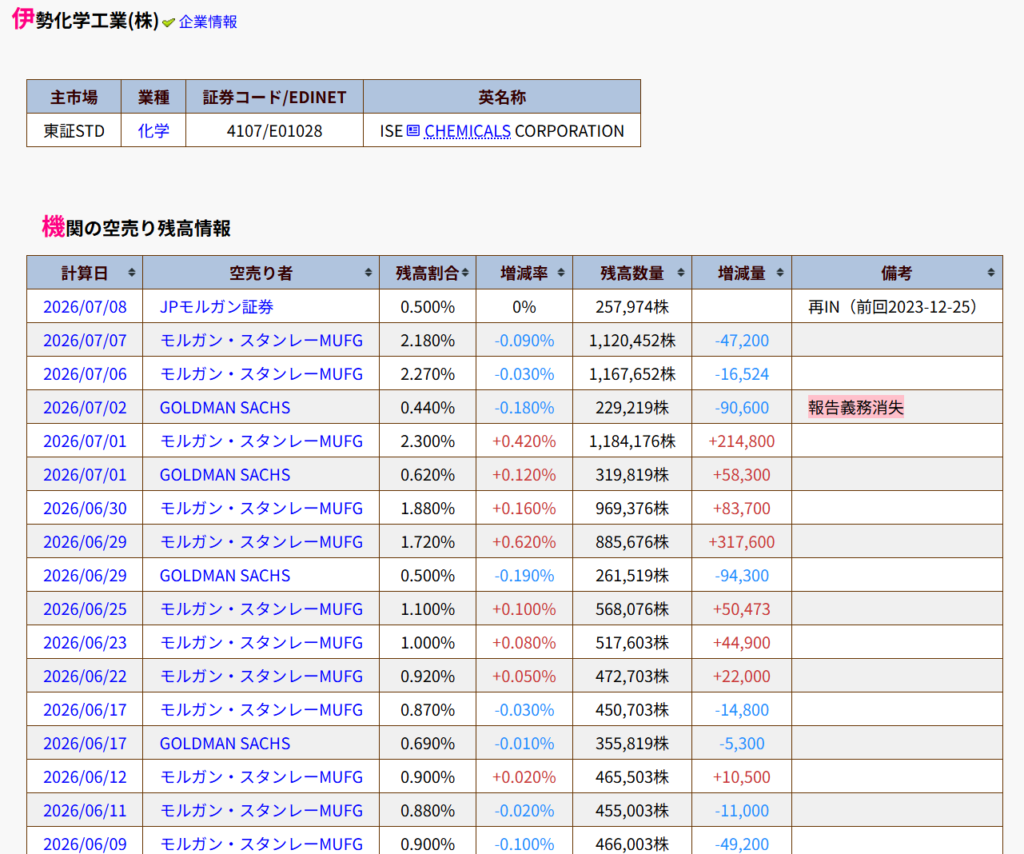This screenshot has width=1024, height=854.
Task: Select the 東証STD market cell
Action: click(74, 131)
